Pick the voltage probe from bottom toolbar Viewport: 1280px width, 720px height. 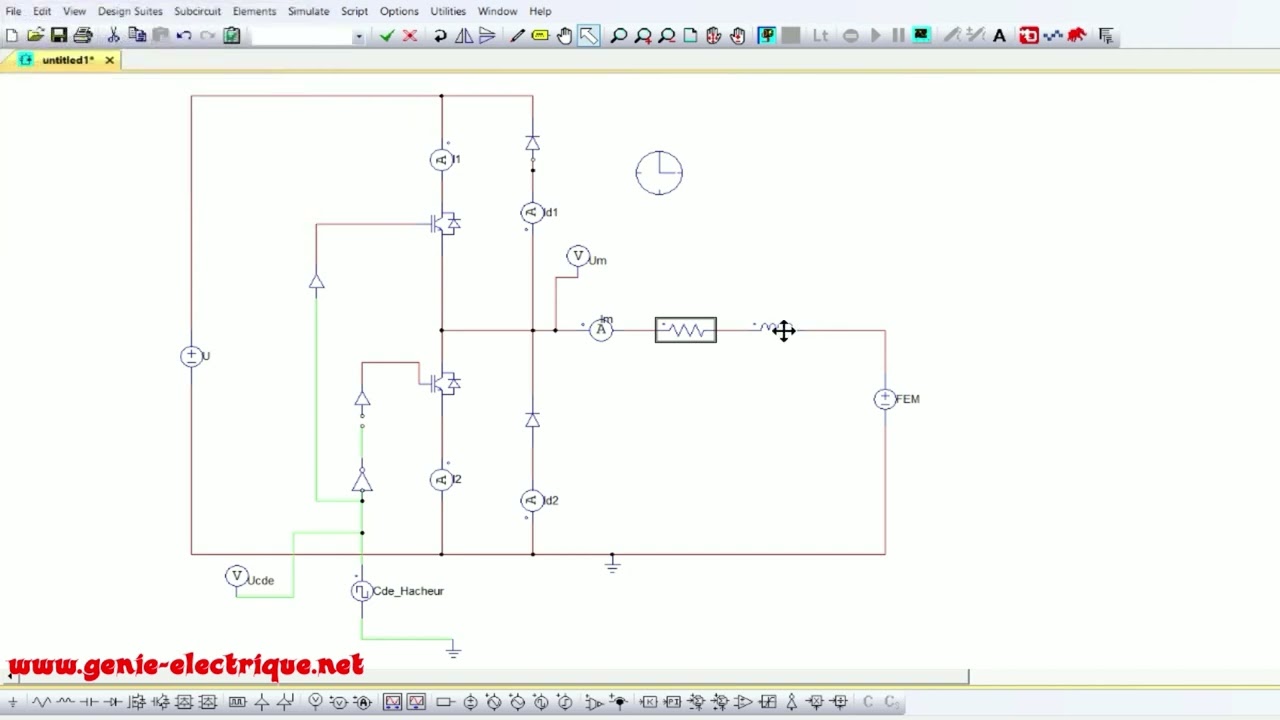[315, 702]
